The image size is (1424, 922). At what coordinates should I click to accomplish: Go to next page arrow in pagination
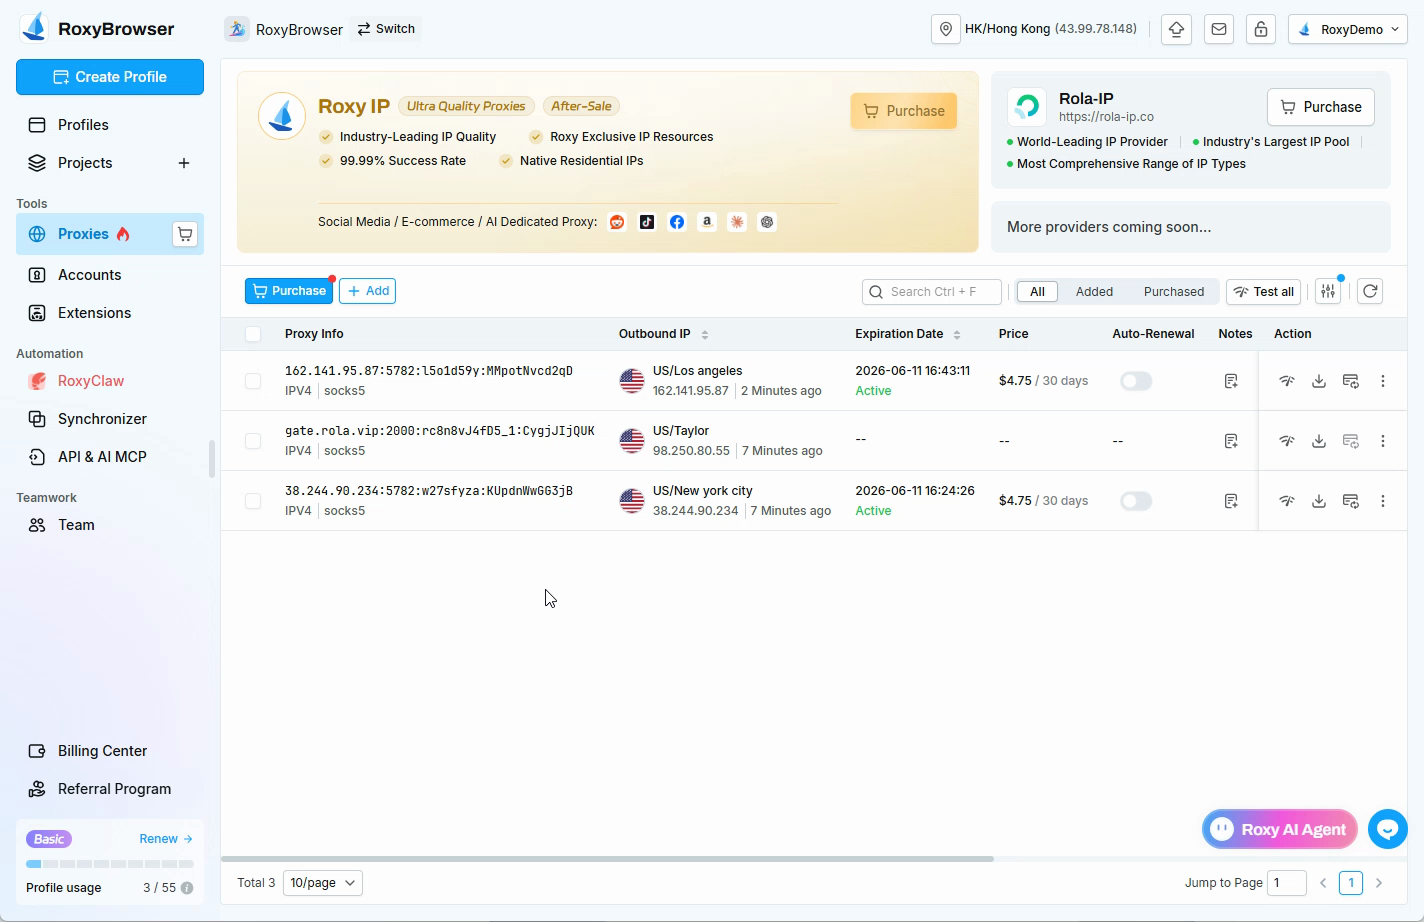tap(1379, 883)
